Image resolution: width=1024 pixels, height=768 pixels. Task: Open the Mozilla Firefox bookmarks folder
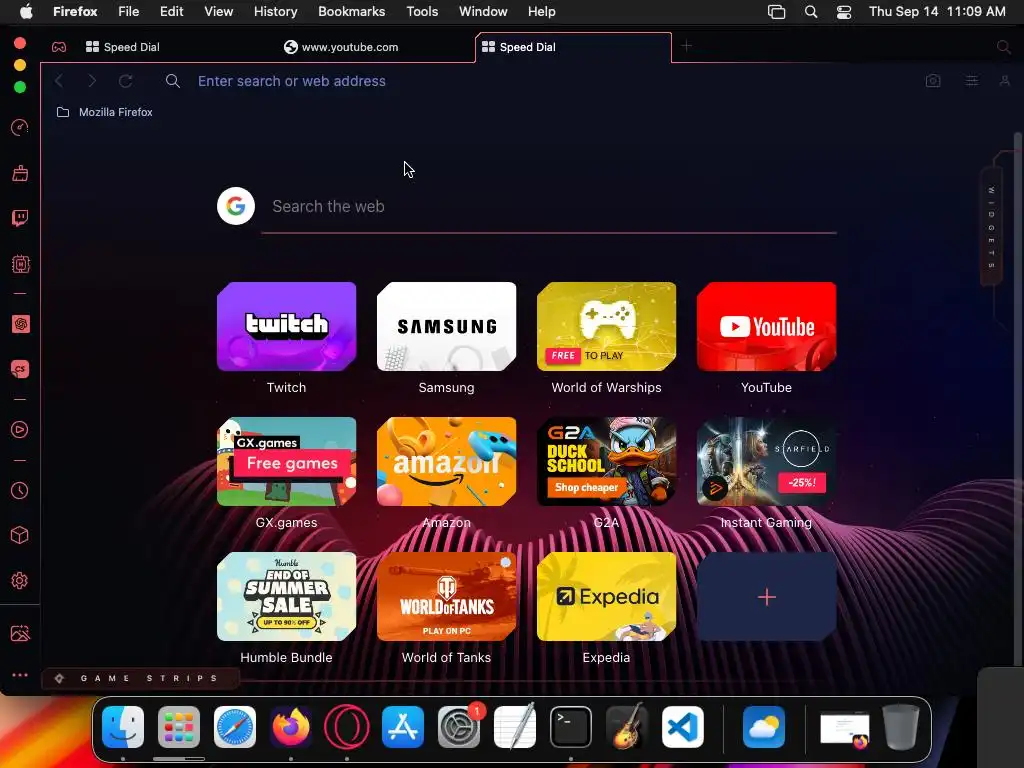click(x=104, y=112)
